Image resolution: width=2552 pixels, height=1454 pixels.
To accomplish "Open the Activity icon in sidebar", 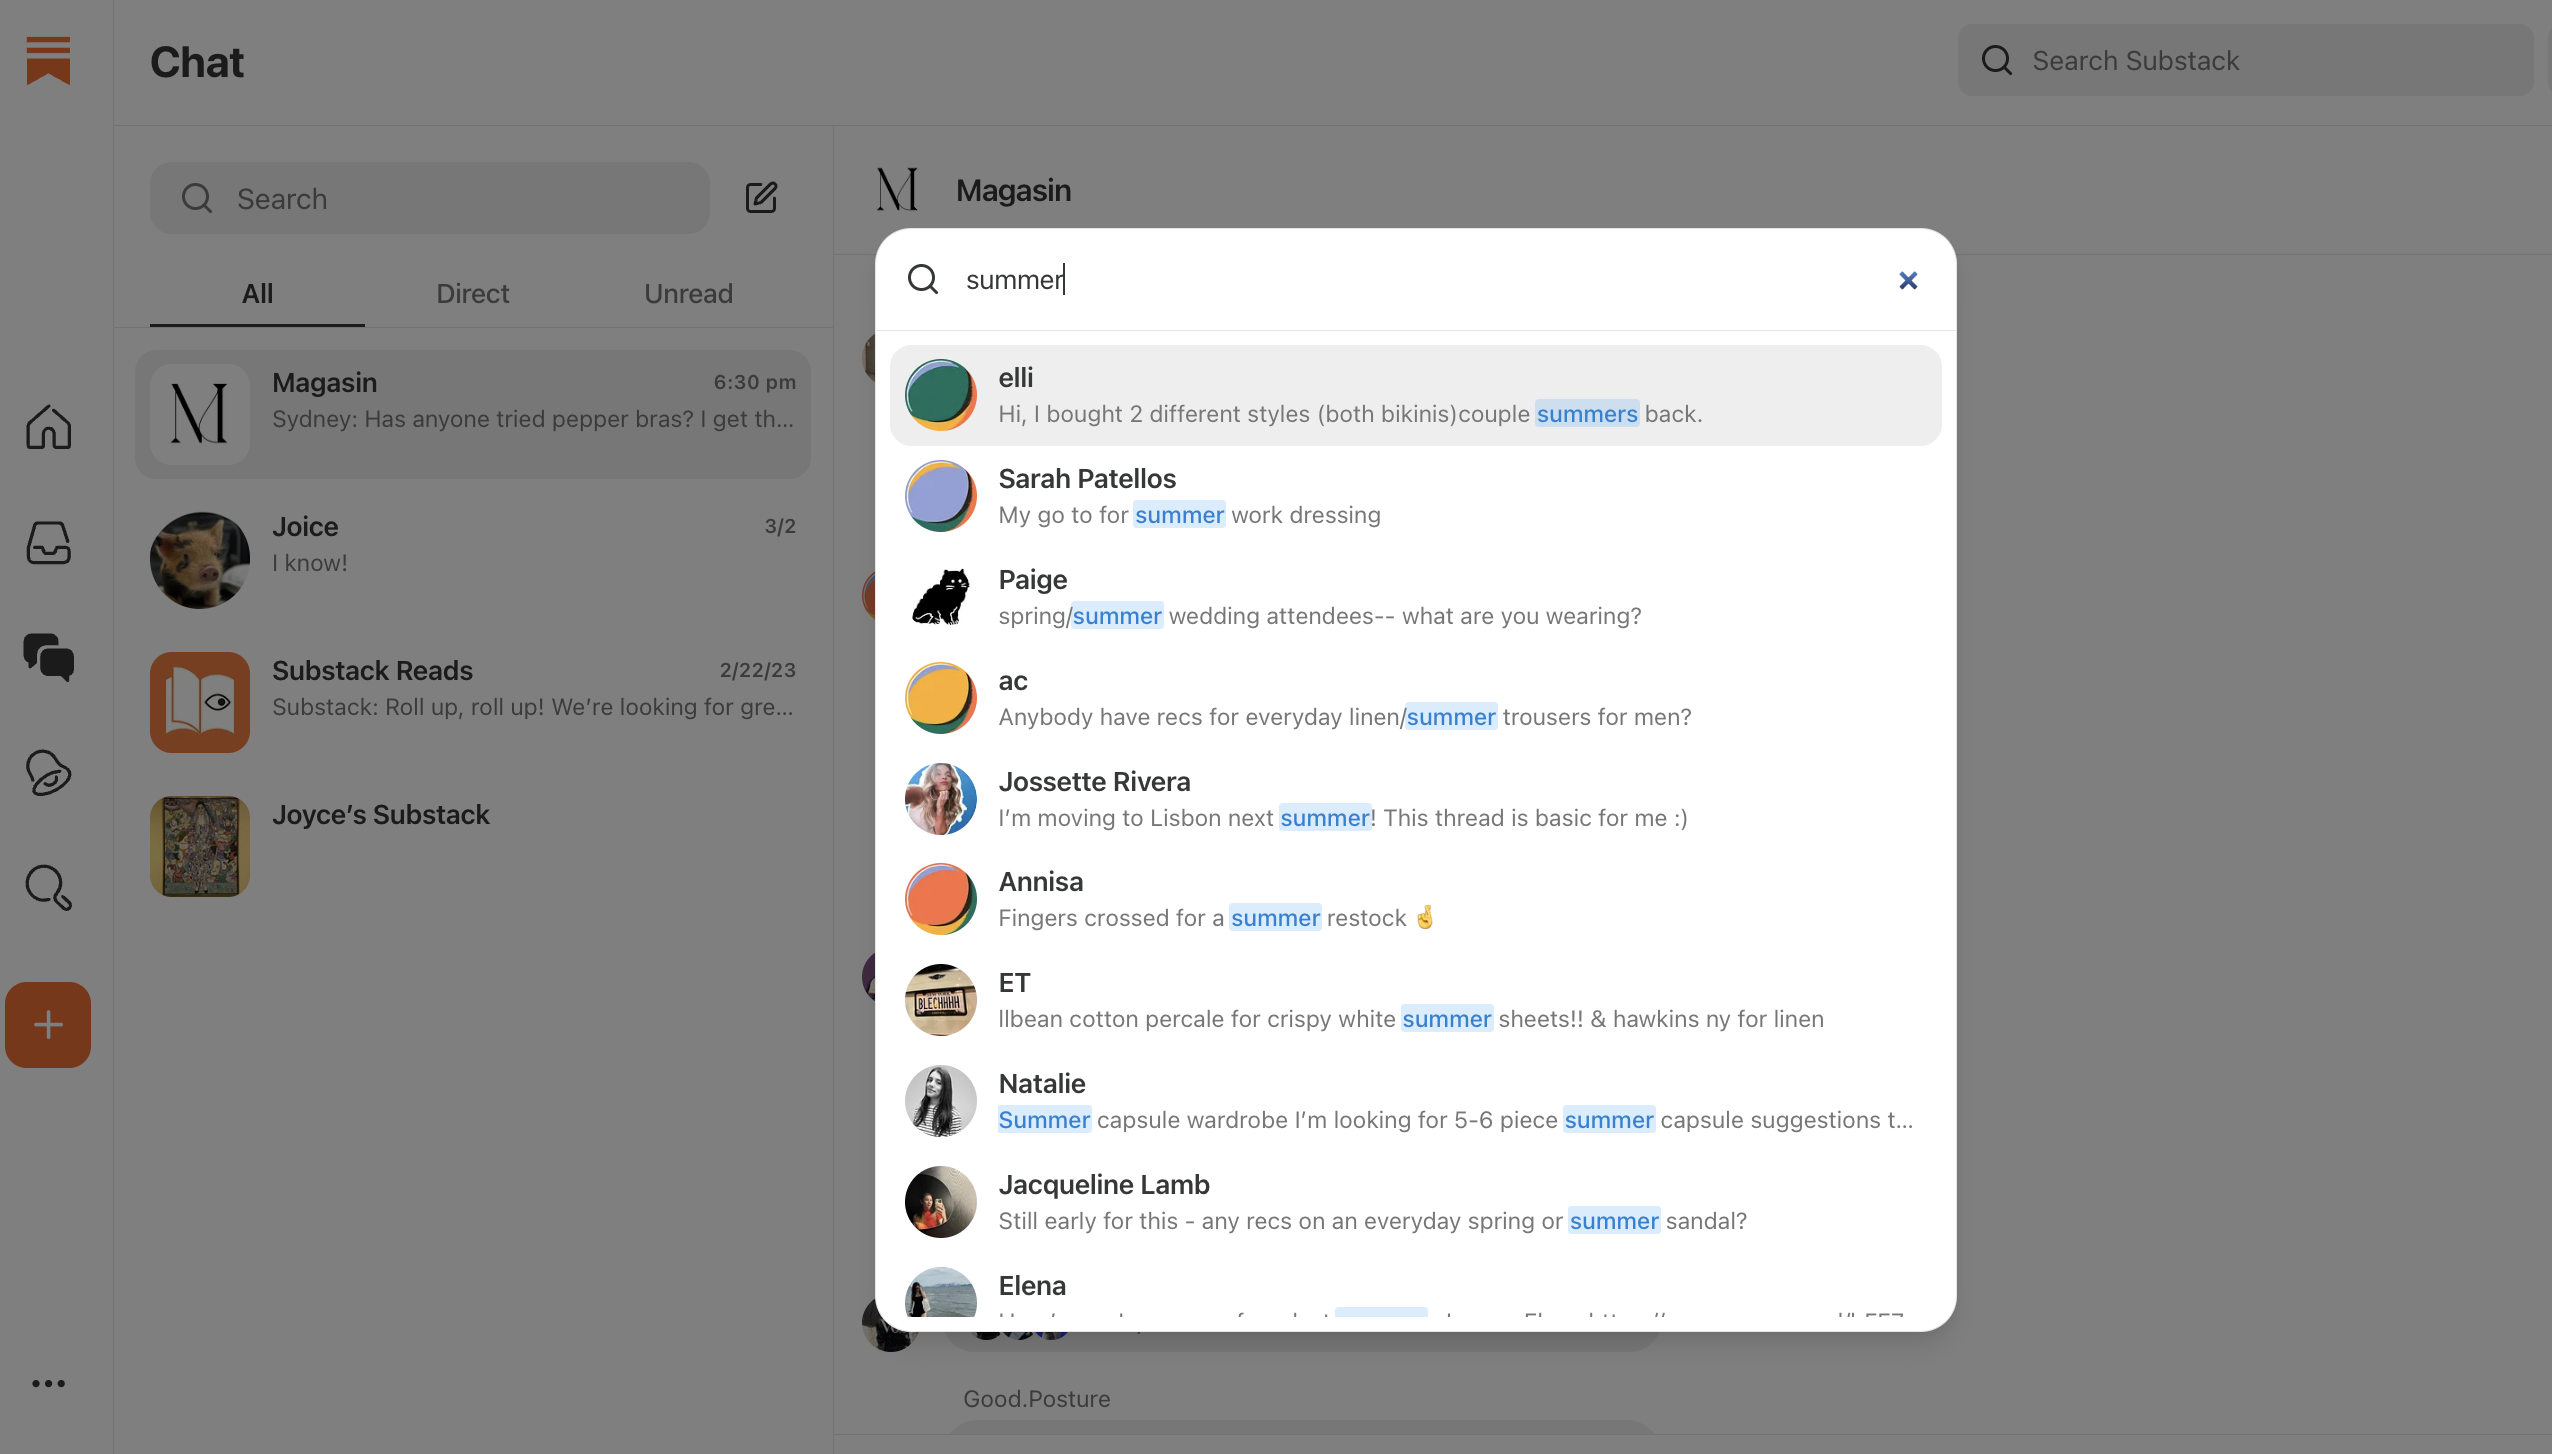I will tap(48, 772).
